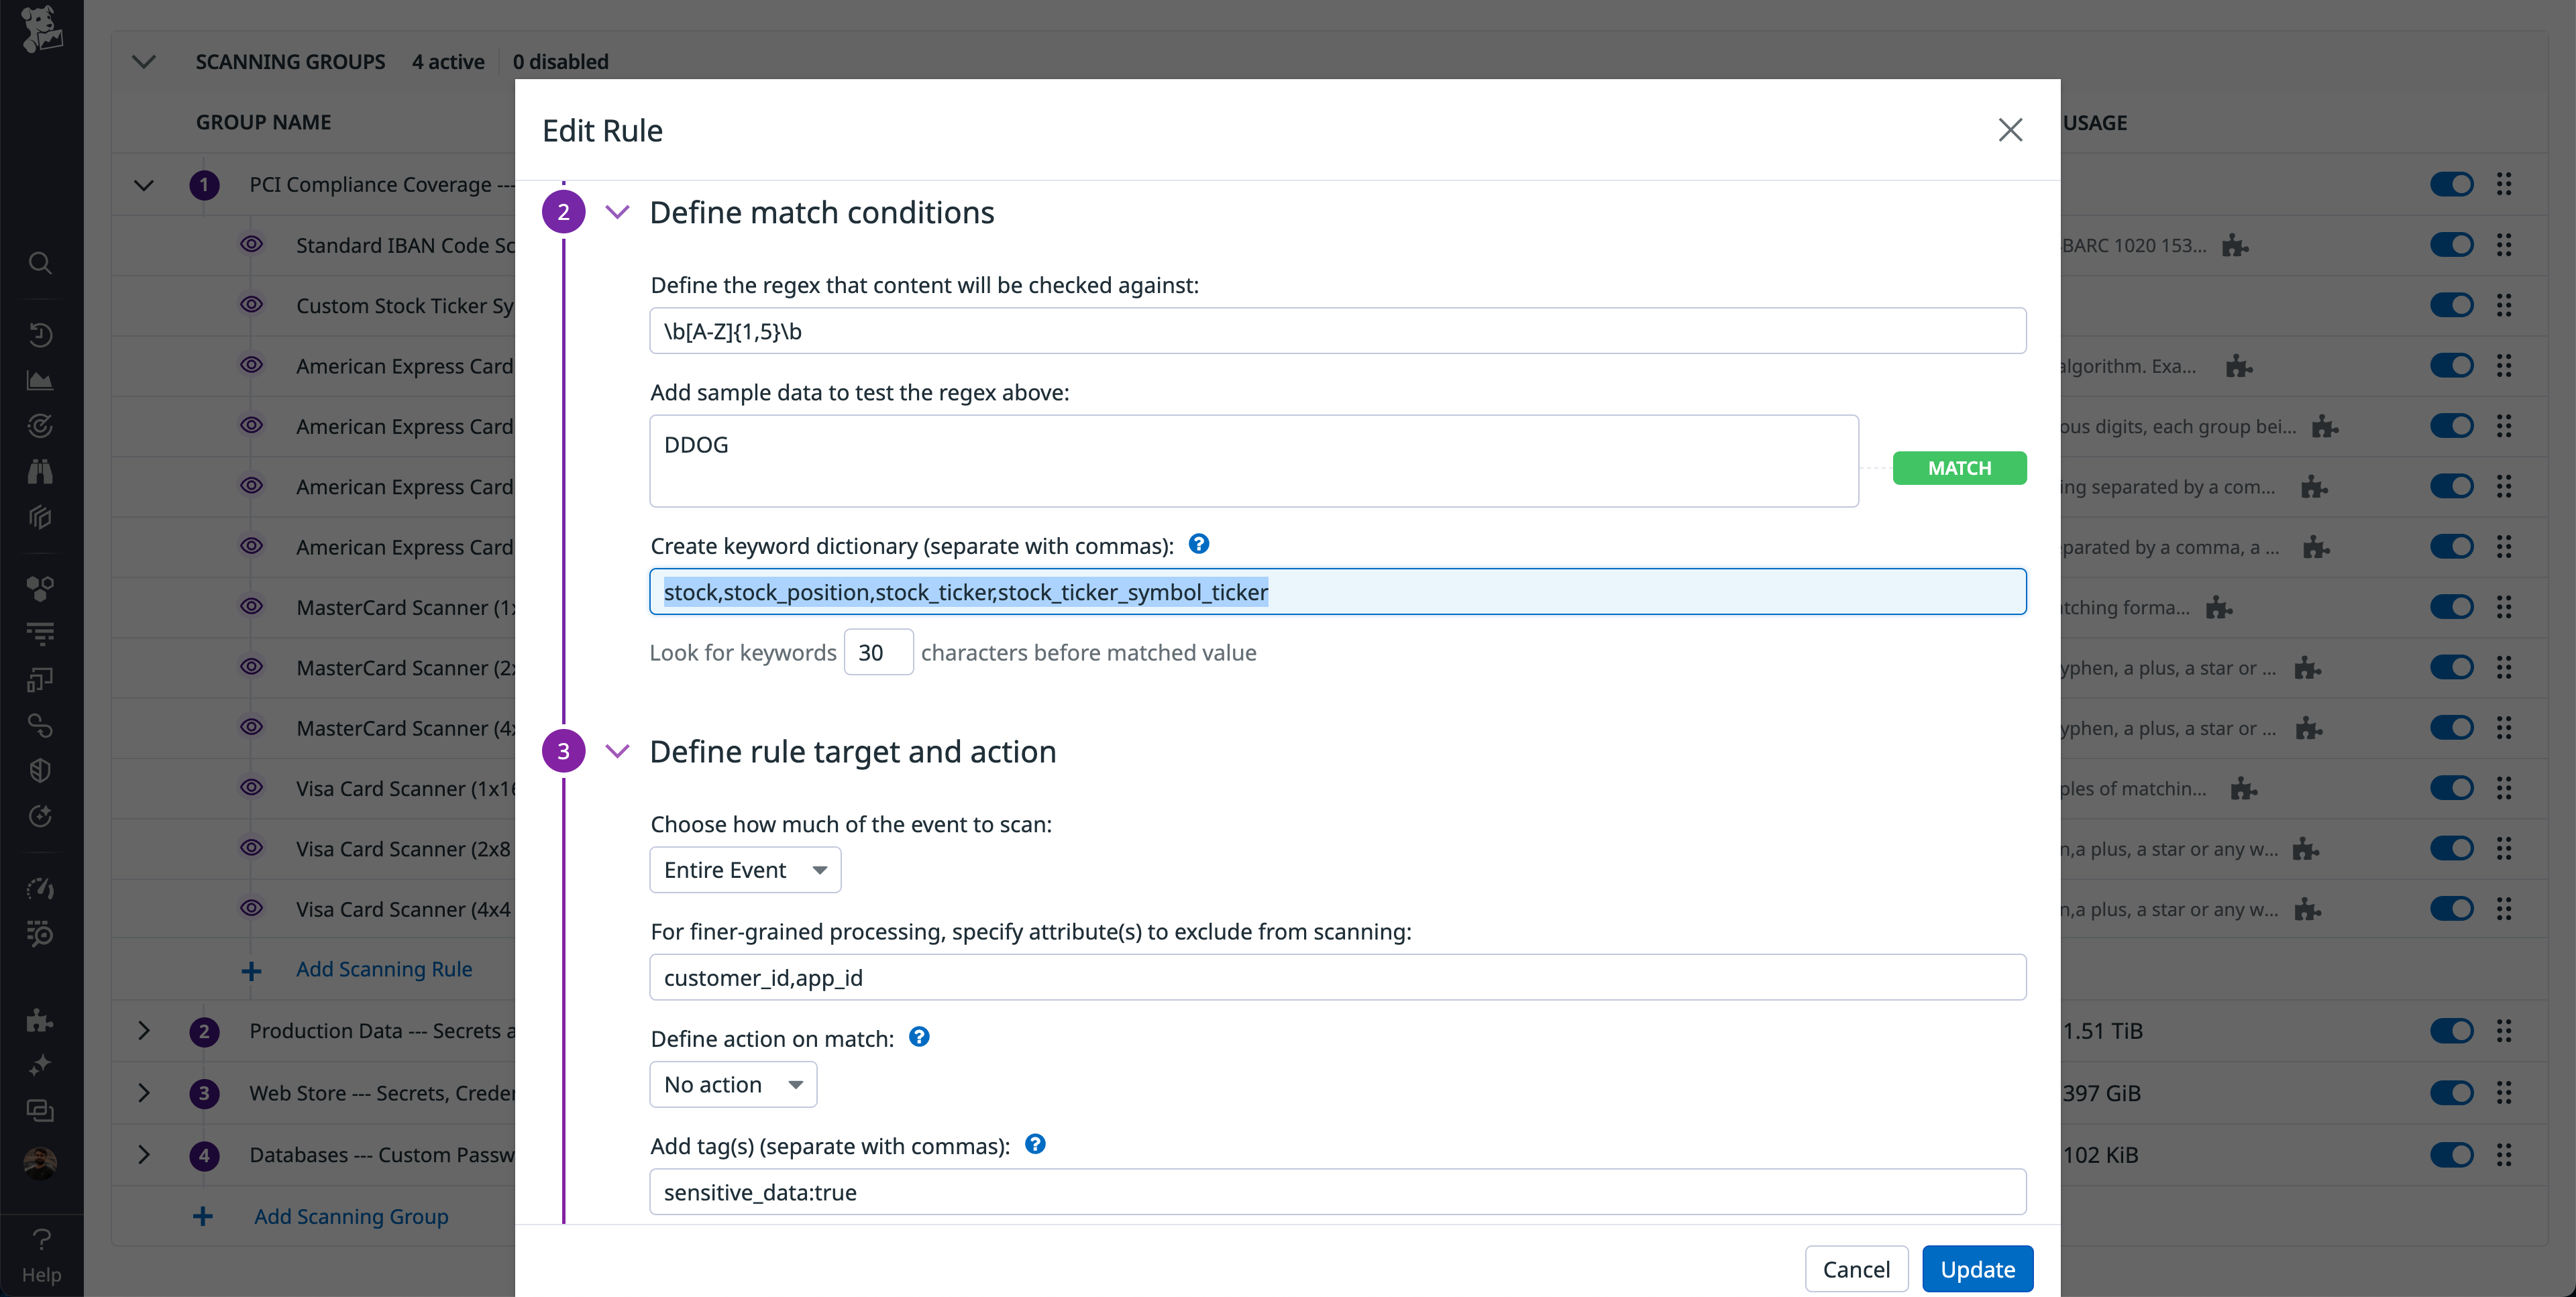Click the help tooltip beside keyword dictionary label
The width and height of the screenshot is (2576, 1297).
coord(1198,545)
